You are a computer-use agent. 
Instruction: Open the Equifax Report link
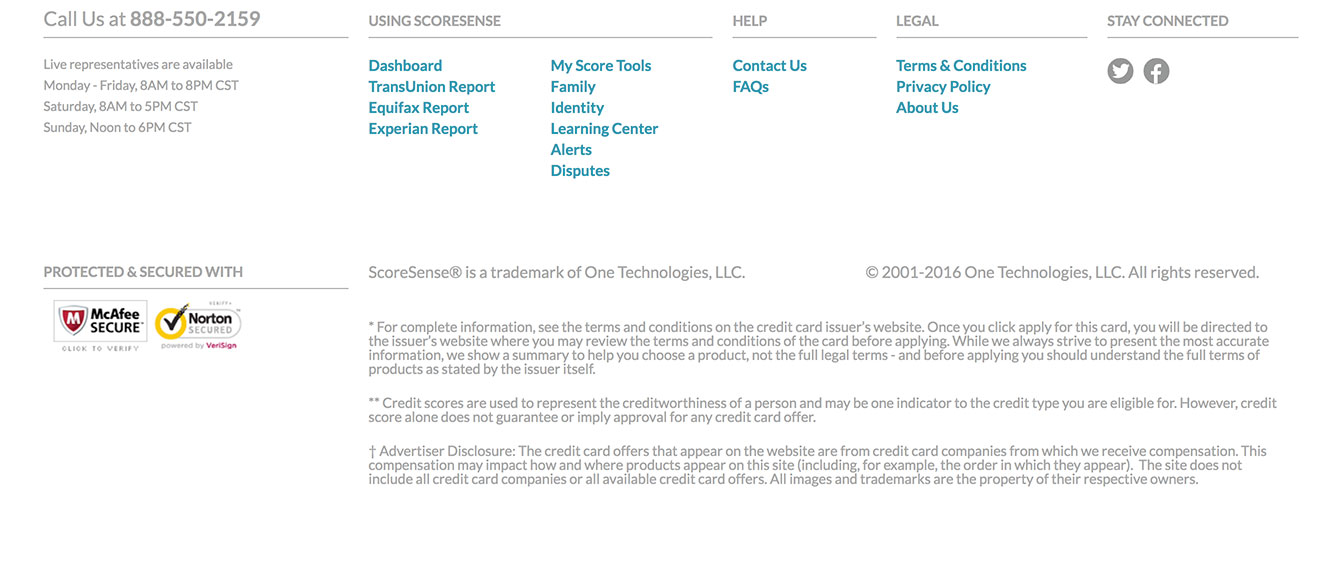(x=418, y=108)
